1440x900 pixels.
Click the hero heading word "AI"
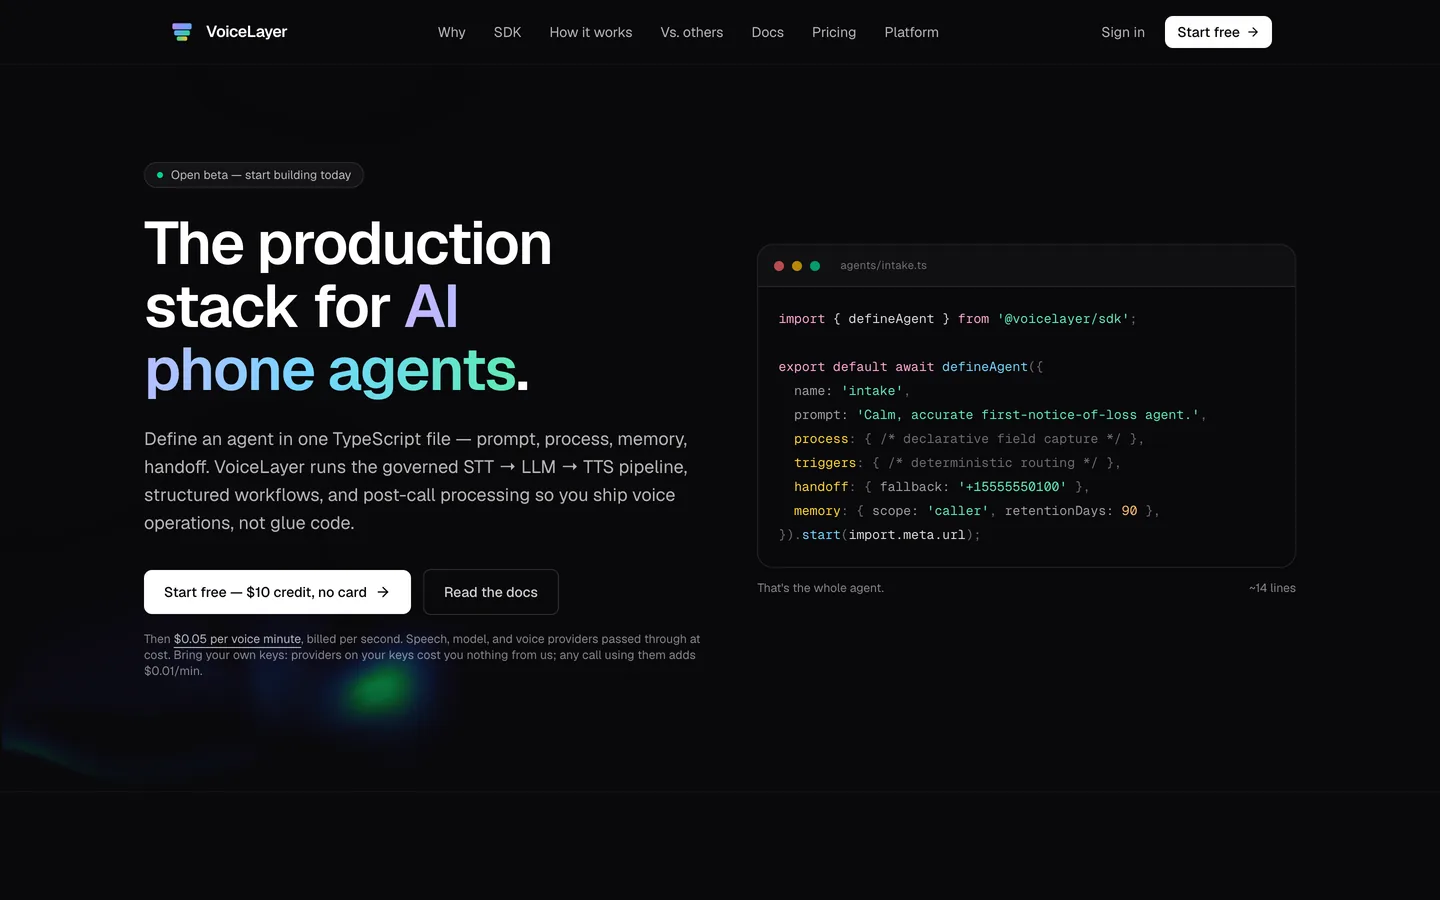[431, 307]
